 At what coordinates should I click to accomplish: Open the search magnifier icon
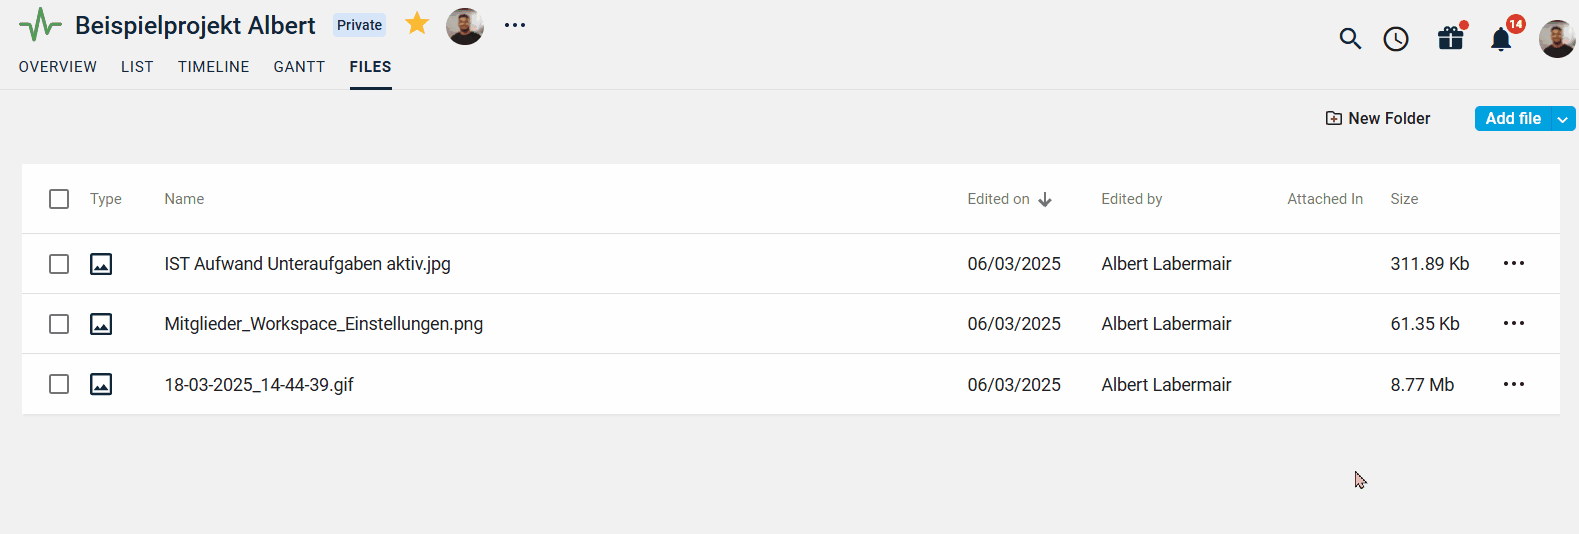(x=1350, y=39)
